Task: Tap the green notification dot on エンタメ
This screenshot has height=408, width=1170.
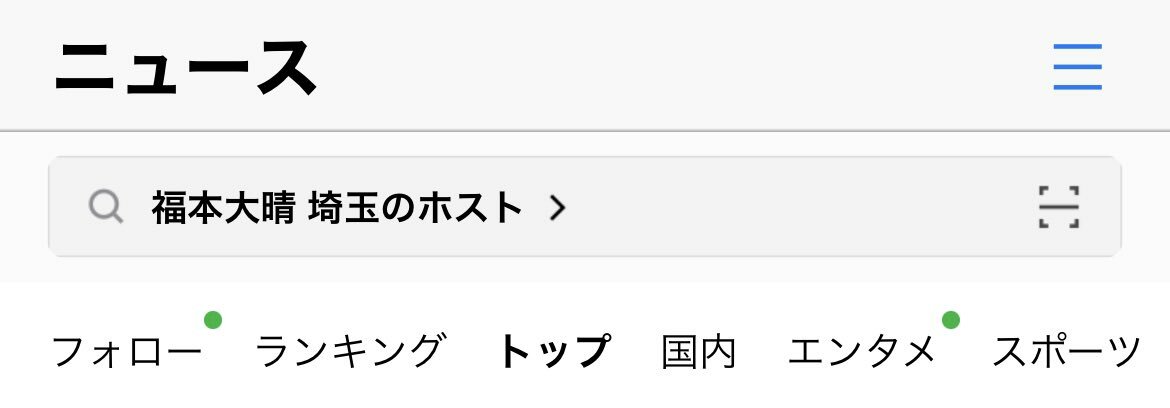Action: [950, 320]
